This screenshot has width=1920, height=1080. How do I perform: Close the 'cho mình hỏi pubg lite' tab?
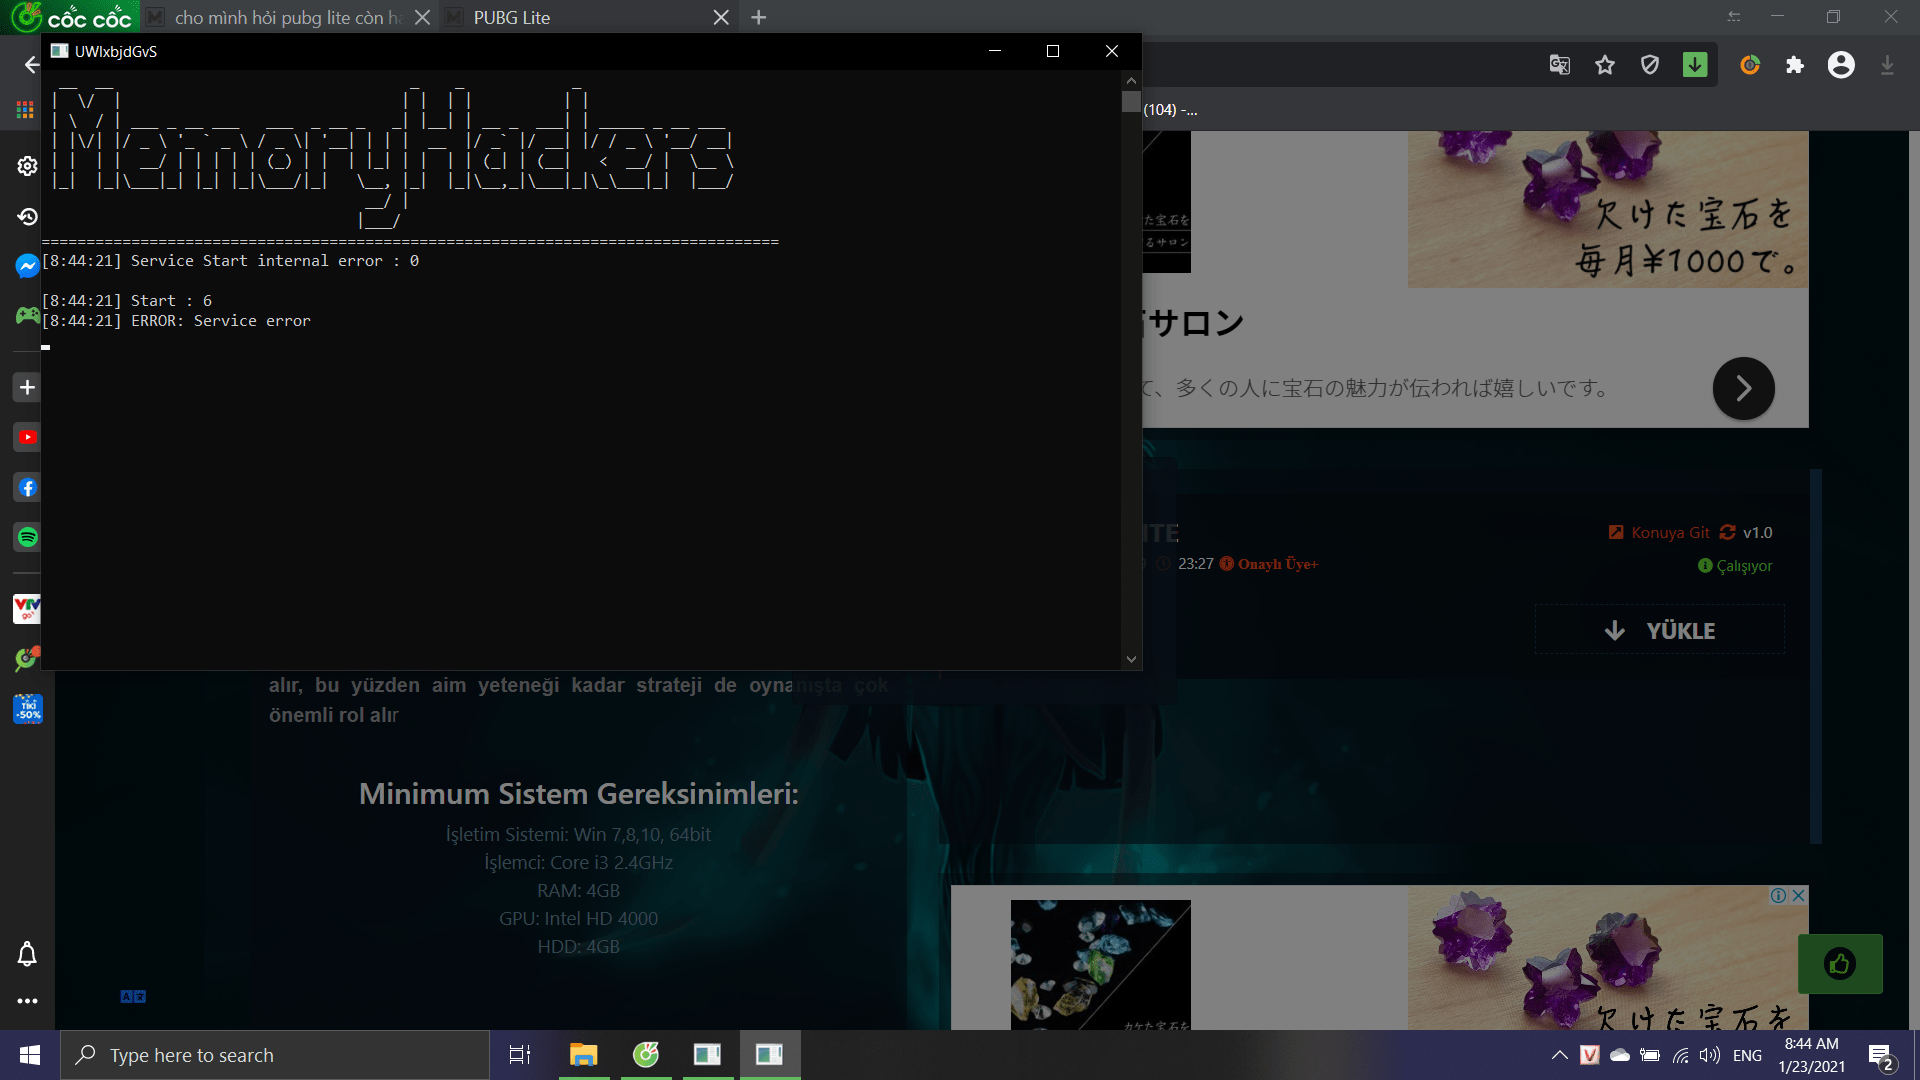click(422, 17)
